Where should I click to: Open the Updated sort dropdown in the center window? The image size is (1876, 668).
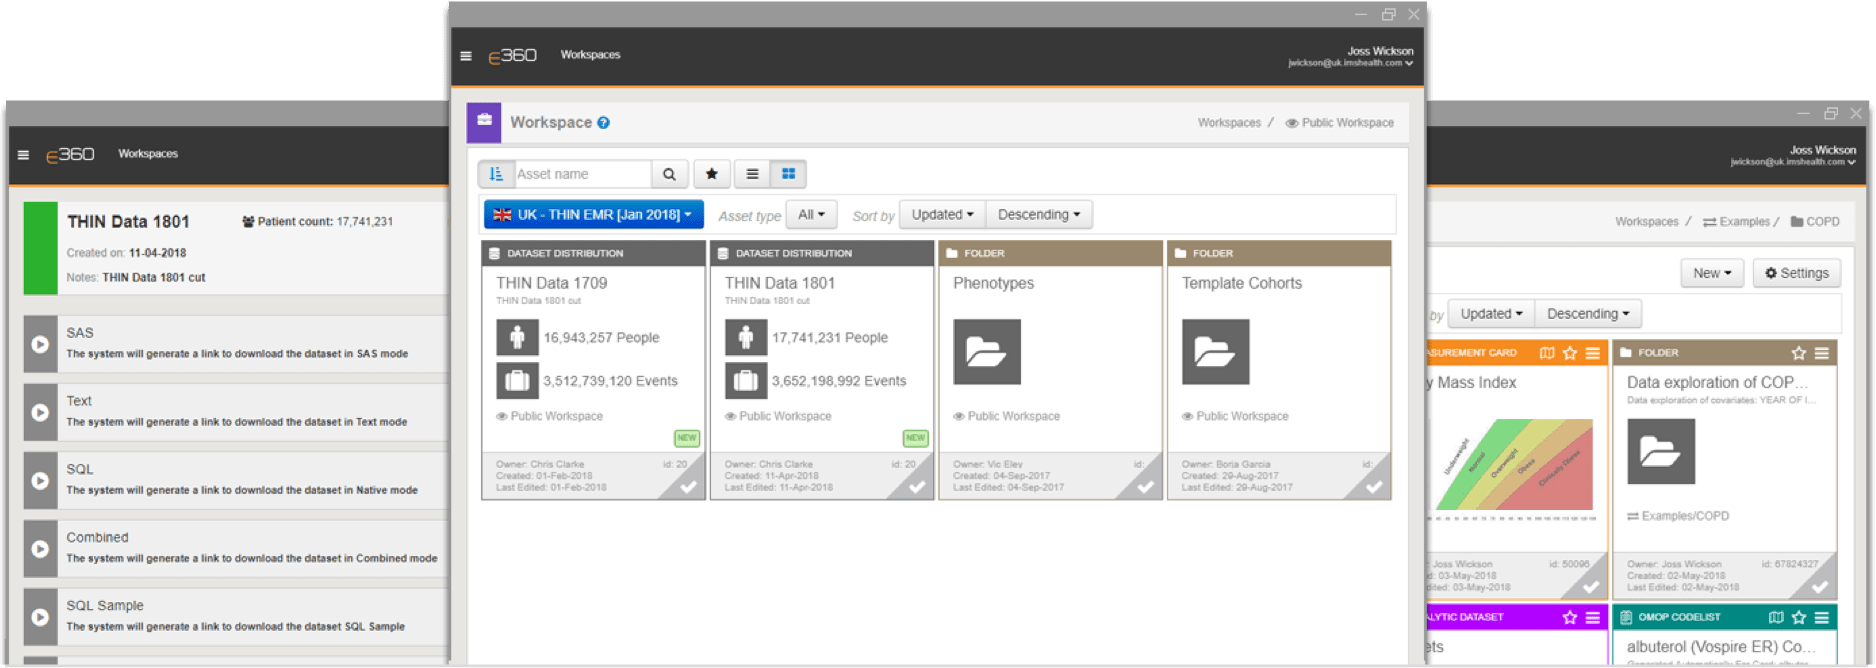pos(942,215)
